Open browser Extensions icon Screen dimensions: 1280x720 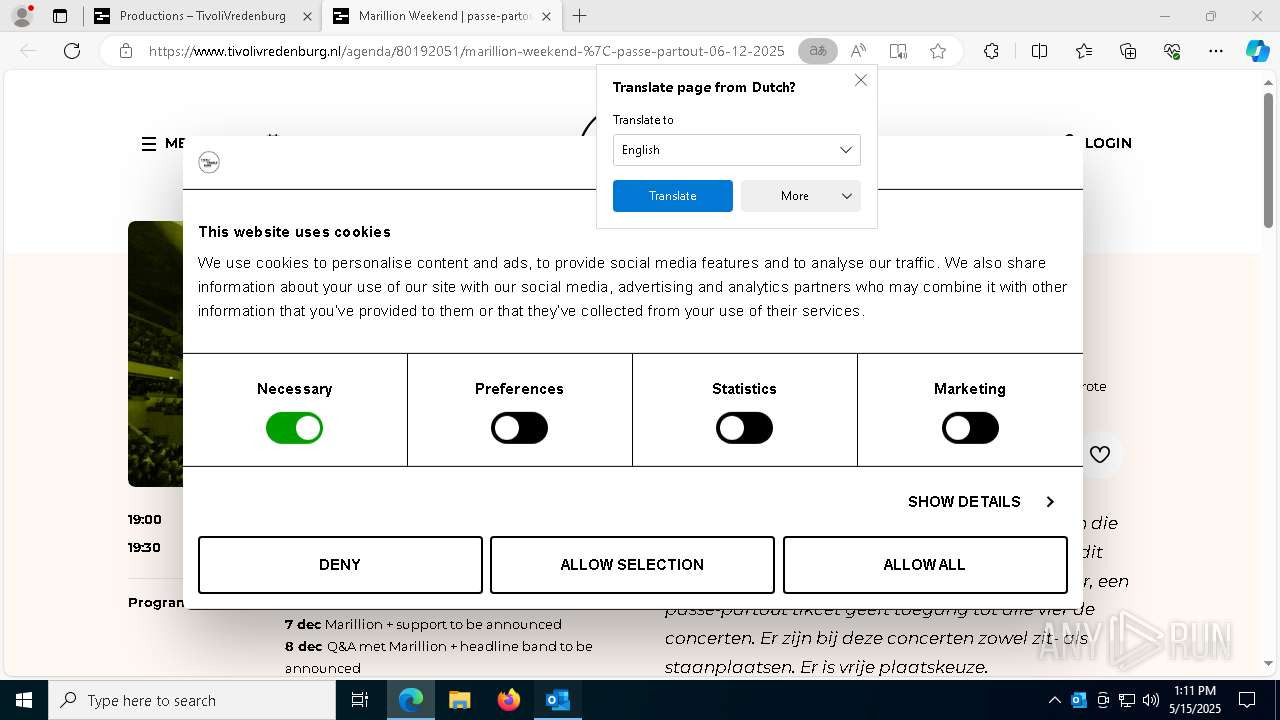click(991, 51)
